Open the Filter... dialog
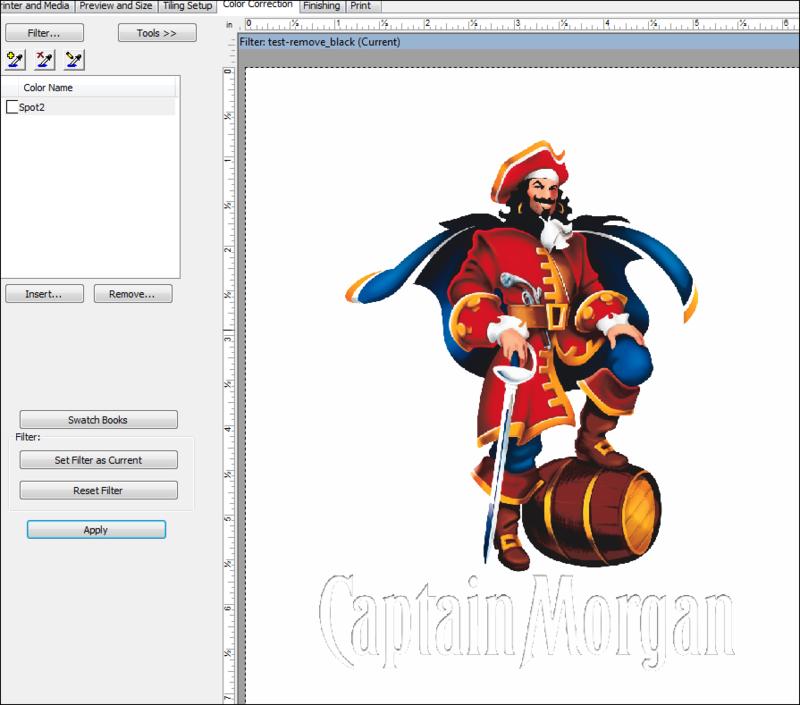The width and height of the screenshot is (800, 705). (44, 33)
